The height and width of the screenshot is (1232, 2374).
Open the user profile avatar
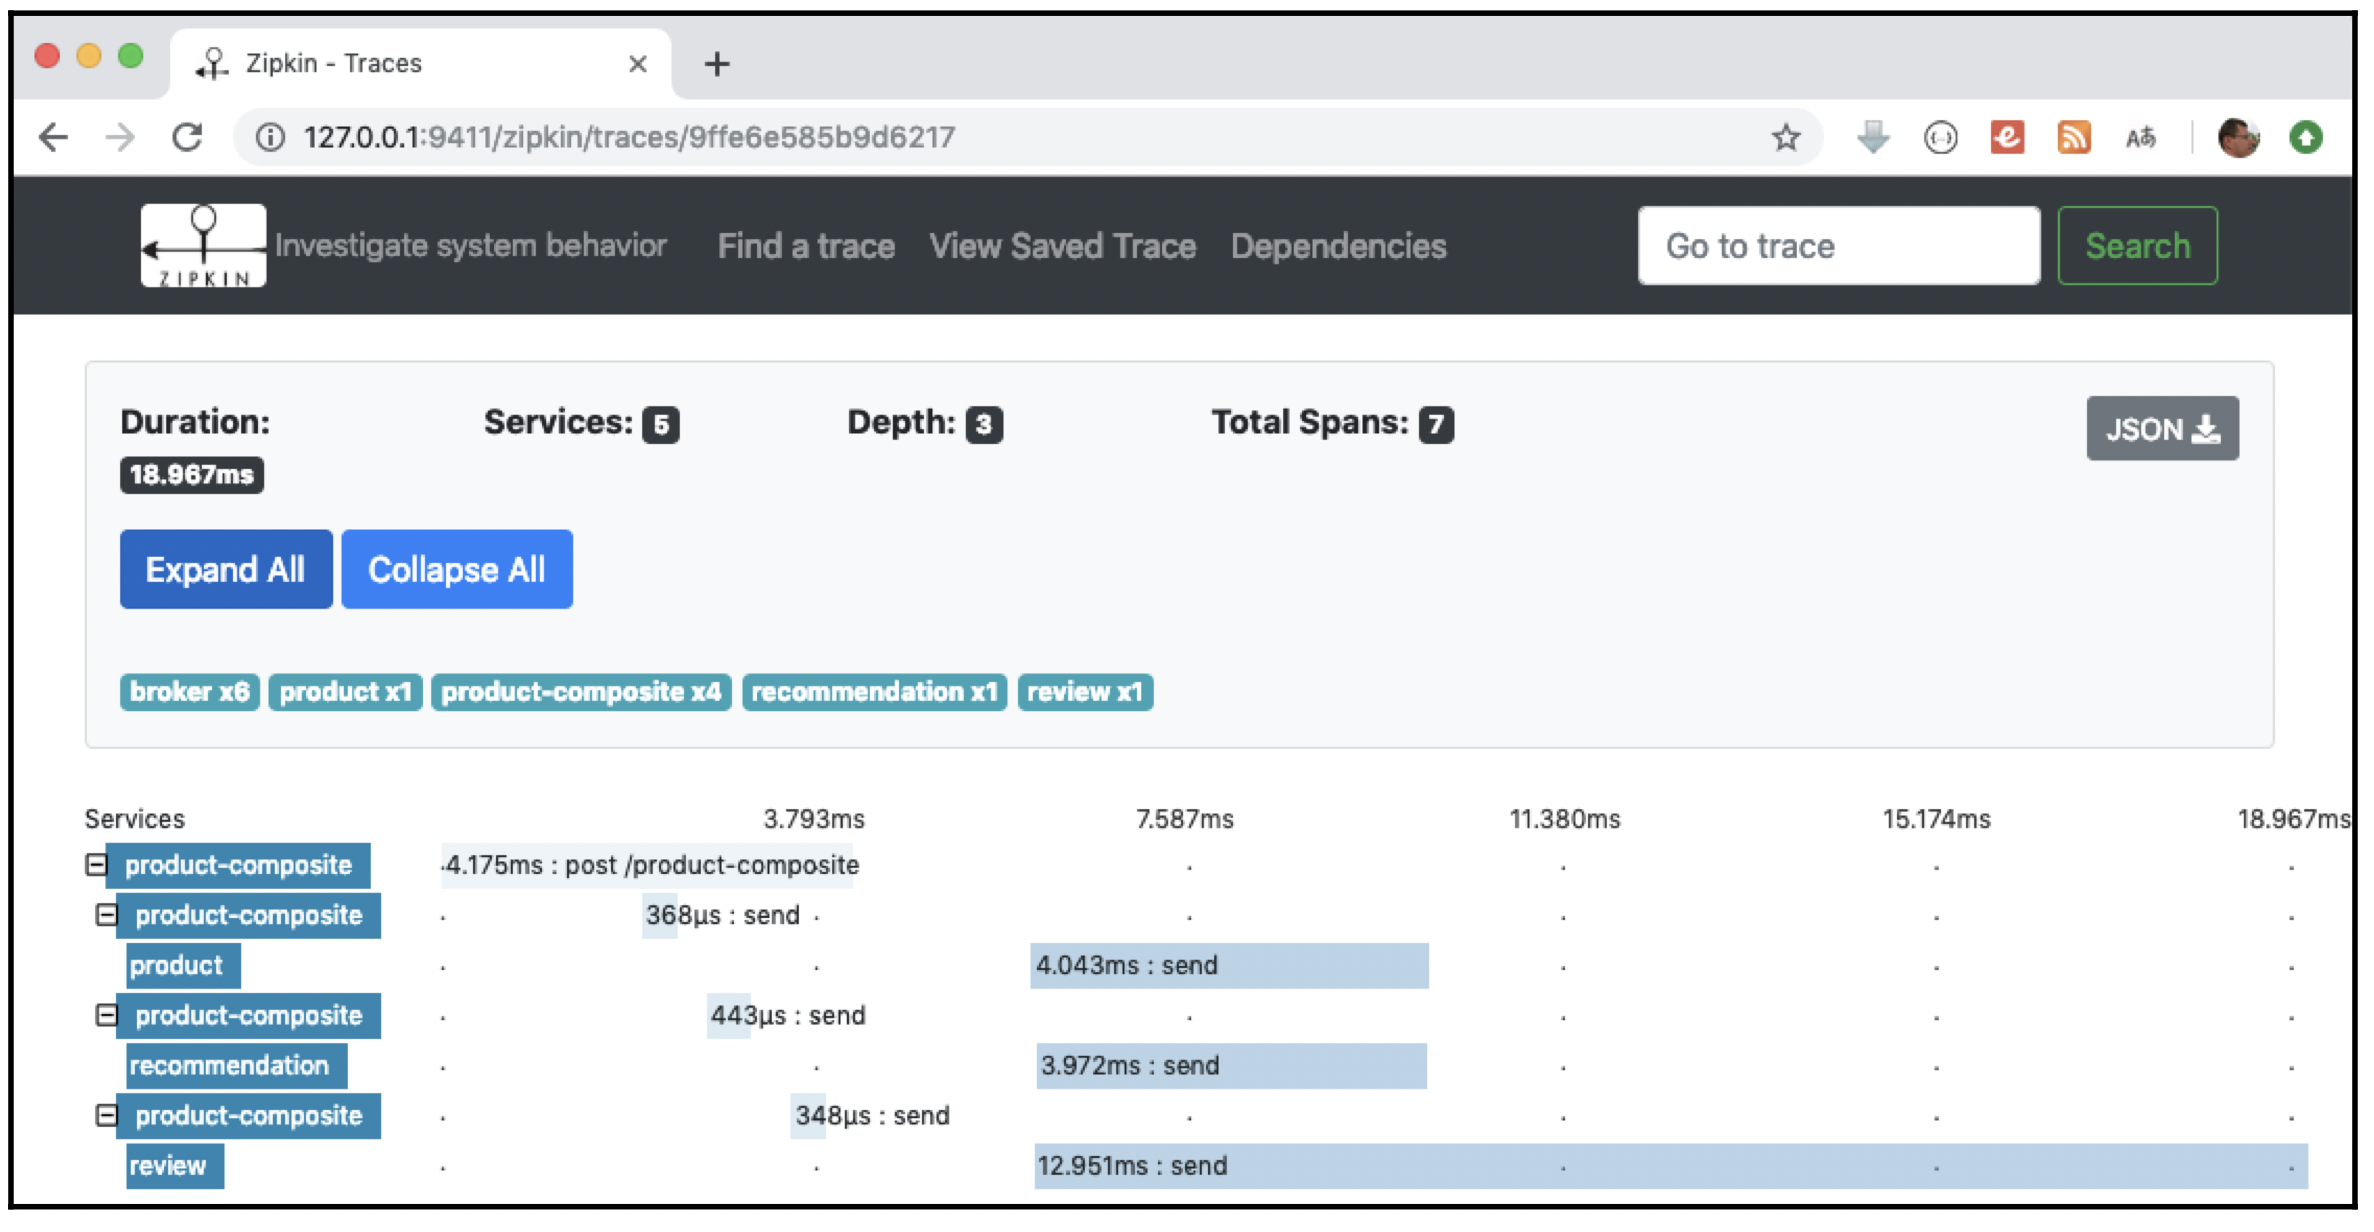pos(2238,137)
